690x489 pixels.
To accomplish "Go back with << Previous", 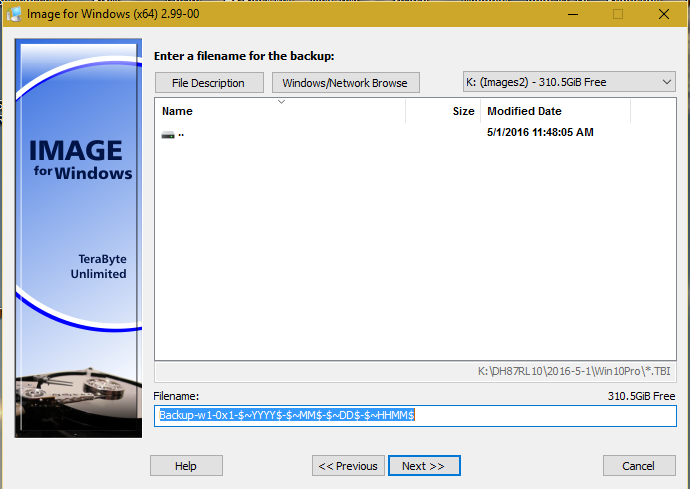I will pos(348,466).
